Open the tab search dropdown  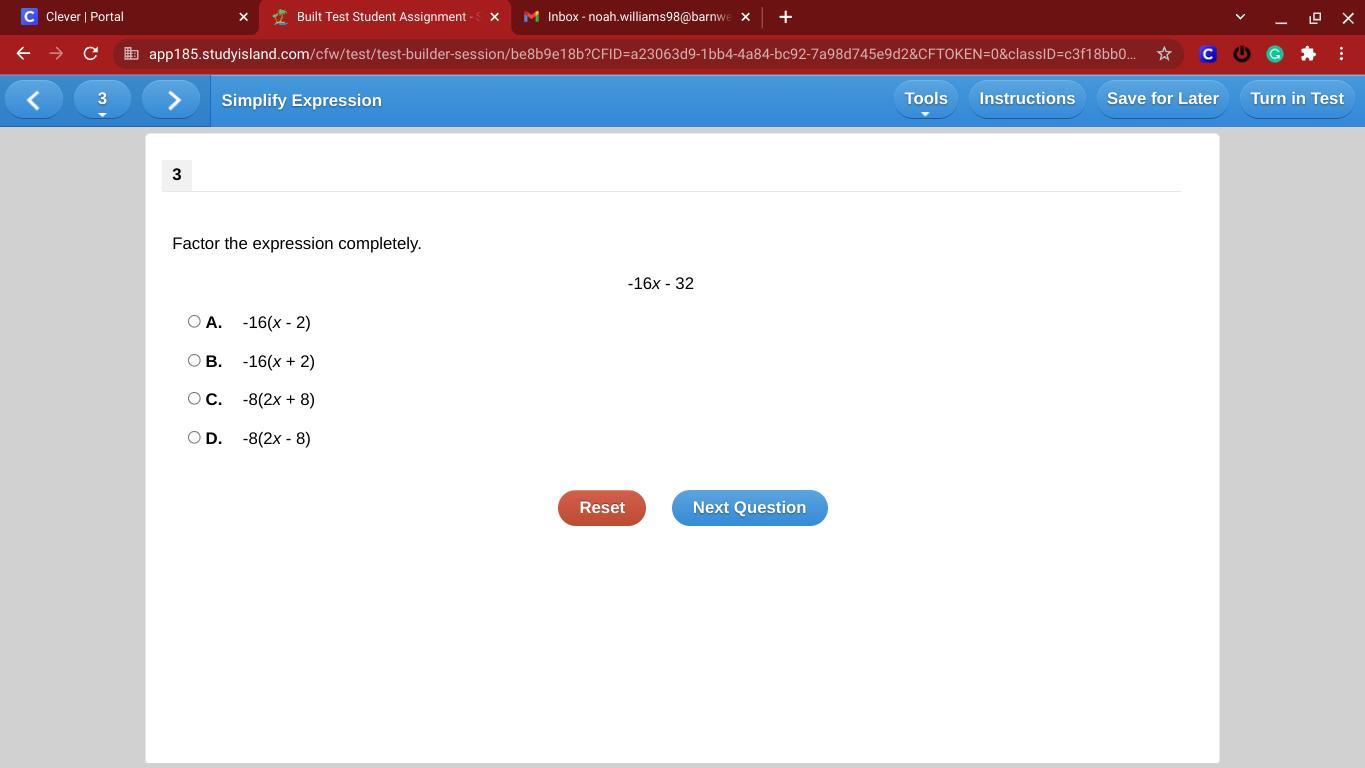[1240, 17]
